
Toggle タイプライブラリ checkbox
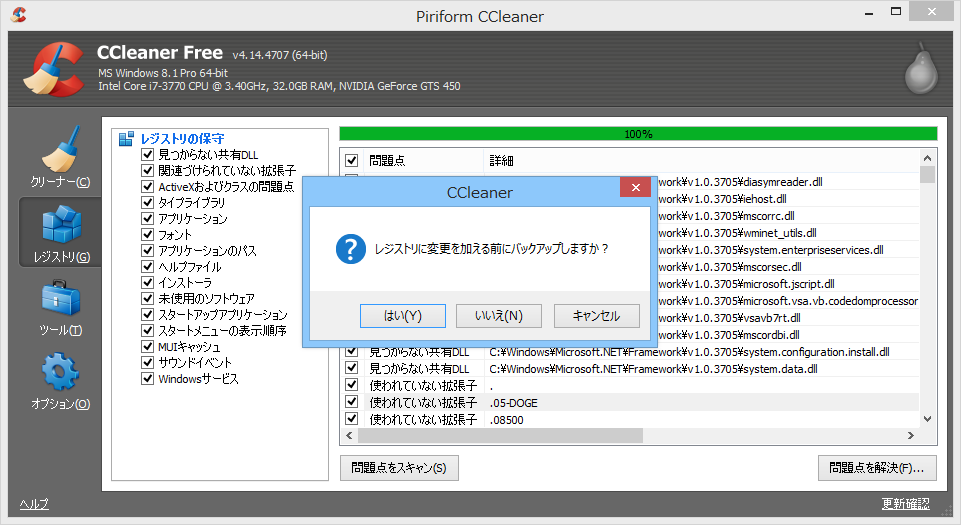tap(147, 202)
